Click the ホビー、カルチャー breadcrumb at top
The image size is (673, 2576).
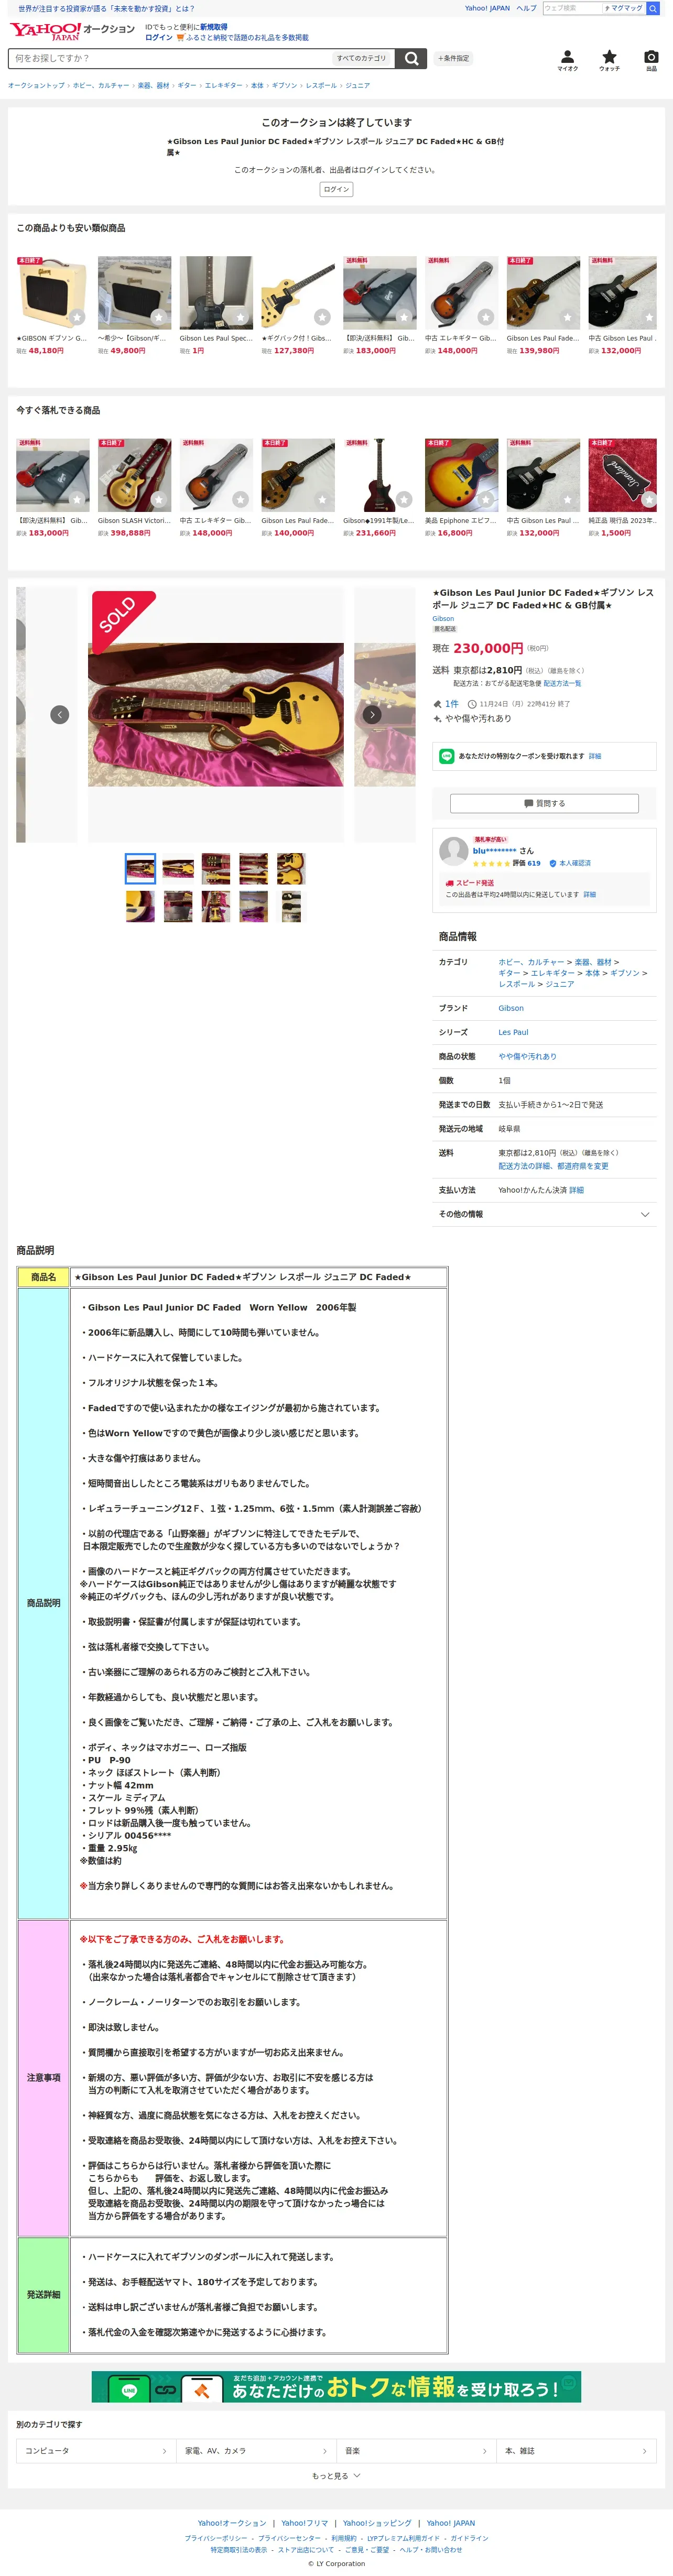point(101,86)
